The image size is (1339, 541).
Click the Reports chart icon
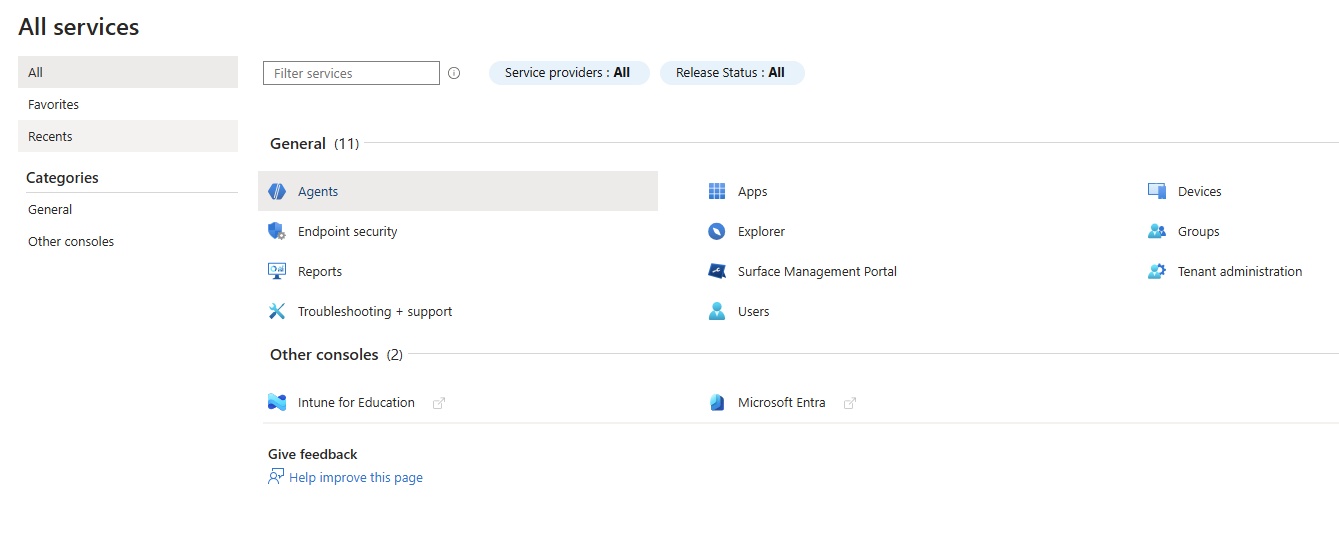click(277, 271)
